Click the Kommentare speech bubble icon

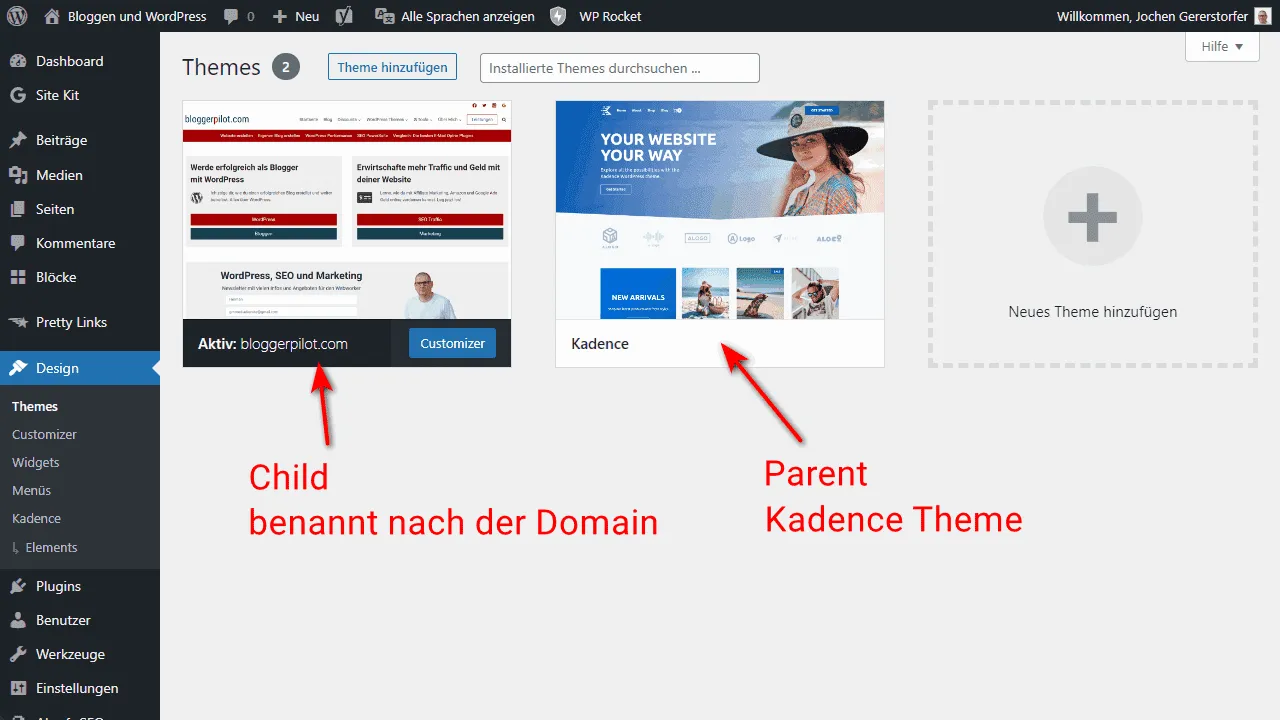click(x=18, y=243)
